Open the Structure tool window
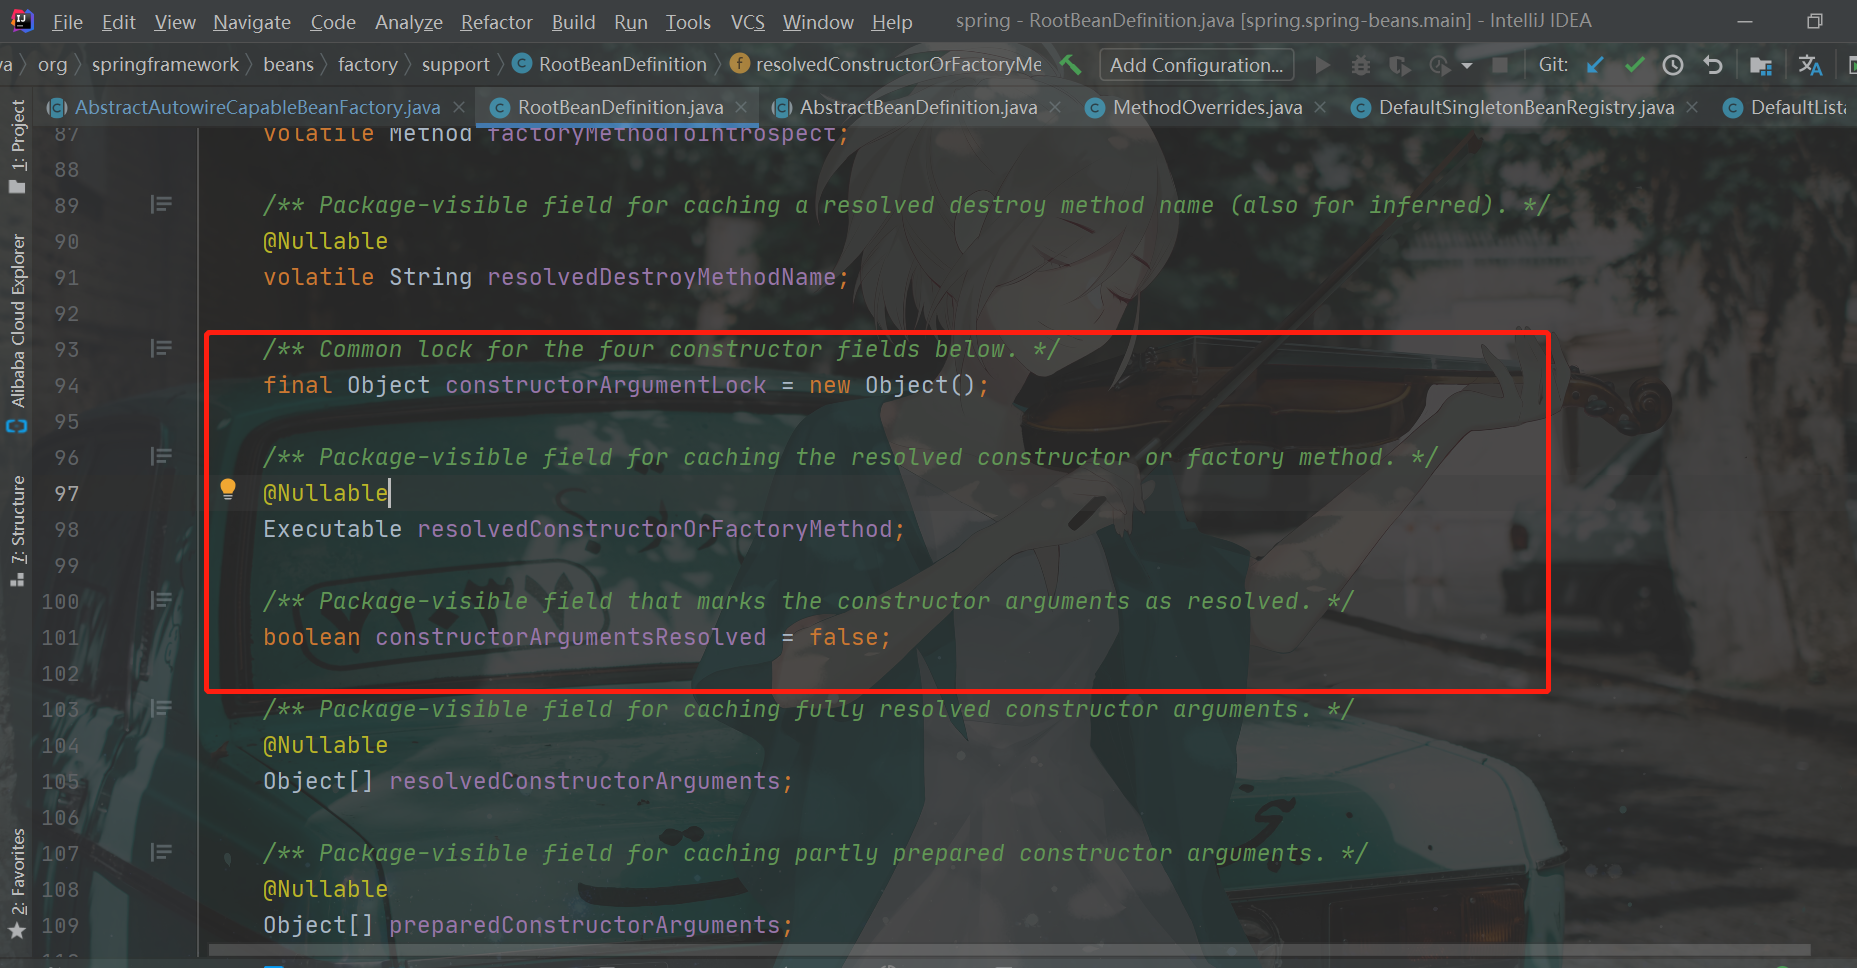Image resolution: width=1857 pixels, height=968 pixels. 17,530
